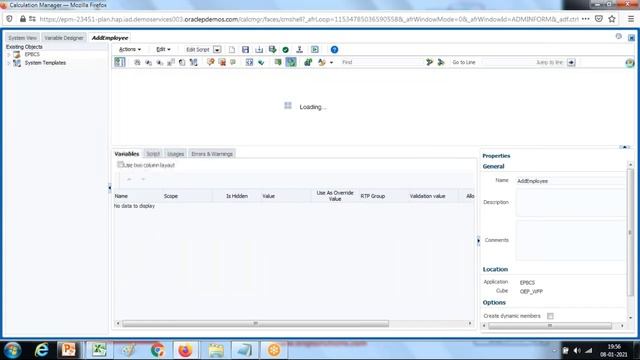Screen dimensions: 640x360
Task: Open Chrome from the Windows taskbar
Action: tap(158, 350)
